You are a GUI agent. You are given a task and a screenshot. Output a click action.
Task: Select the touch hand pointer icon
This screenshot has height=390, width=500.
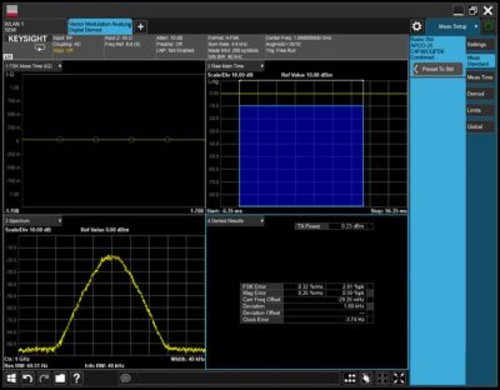(x=366, y=378)
